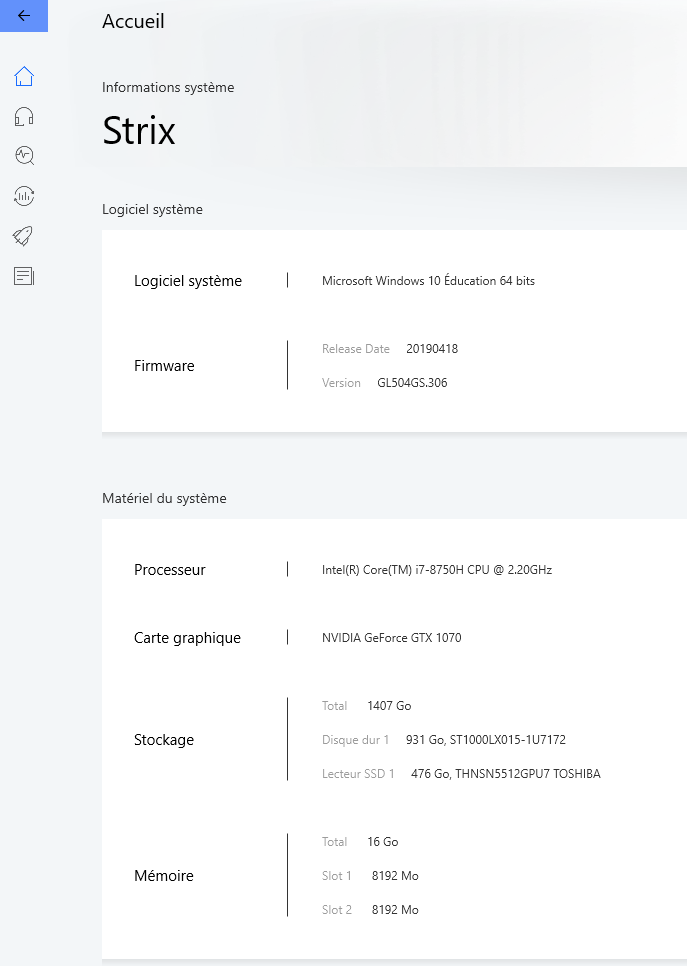This screenshot has height=966, width=687.
Task: Click the TOSHIBA SSD drive entry
Action: tap(506, 774)
